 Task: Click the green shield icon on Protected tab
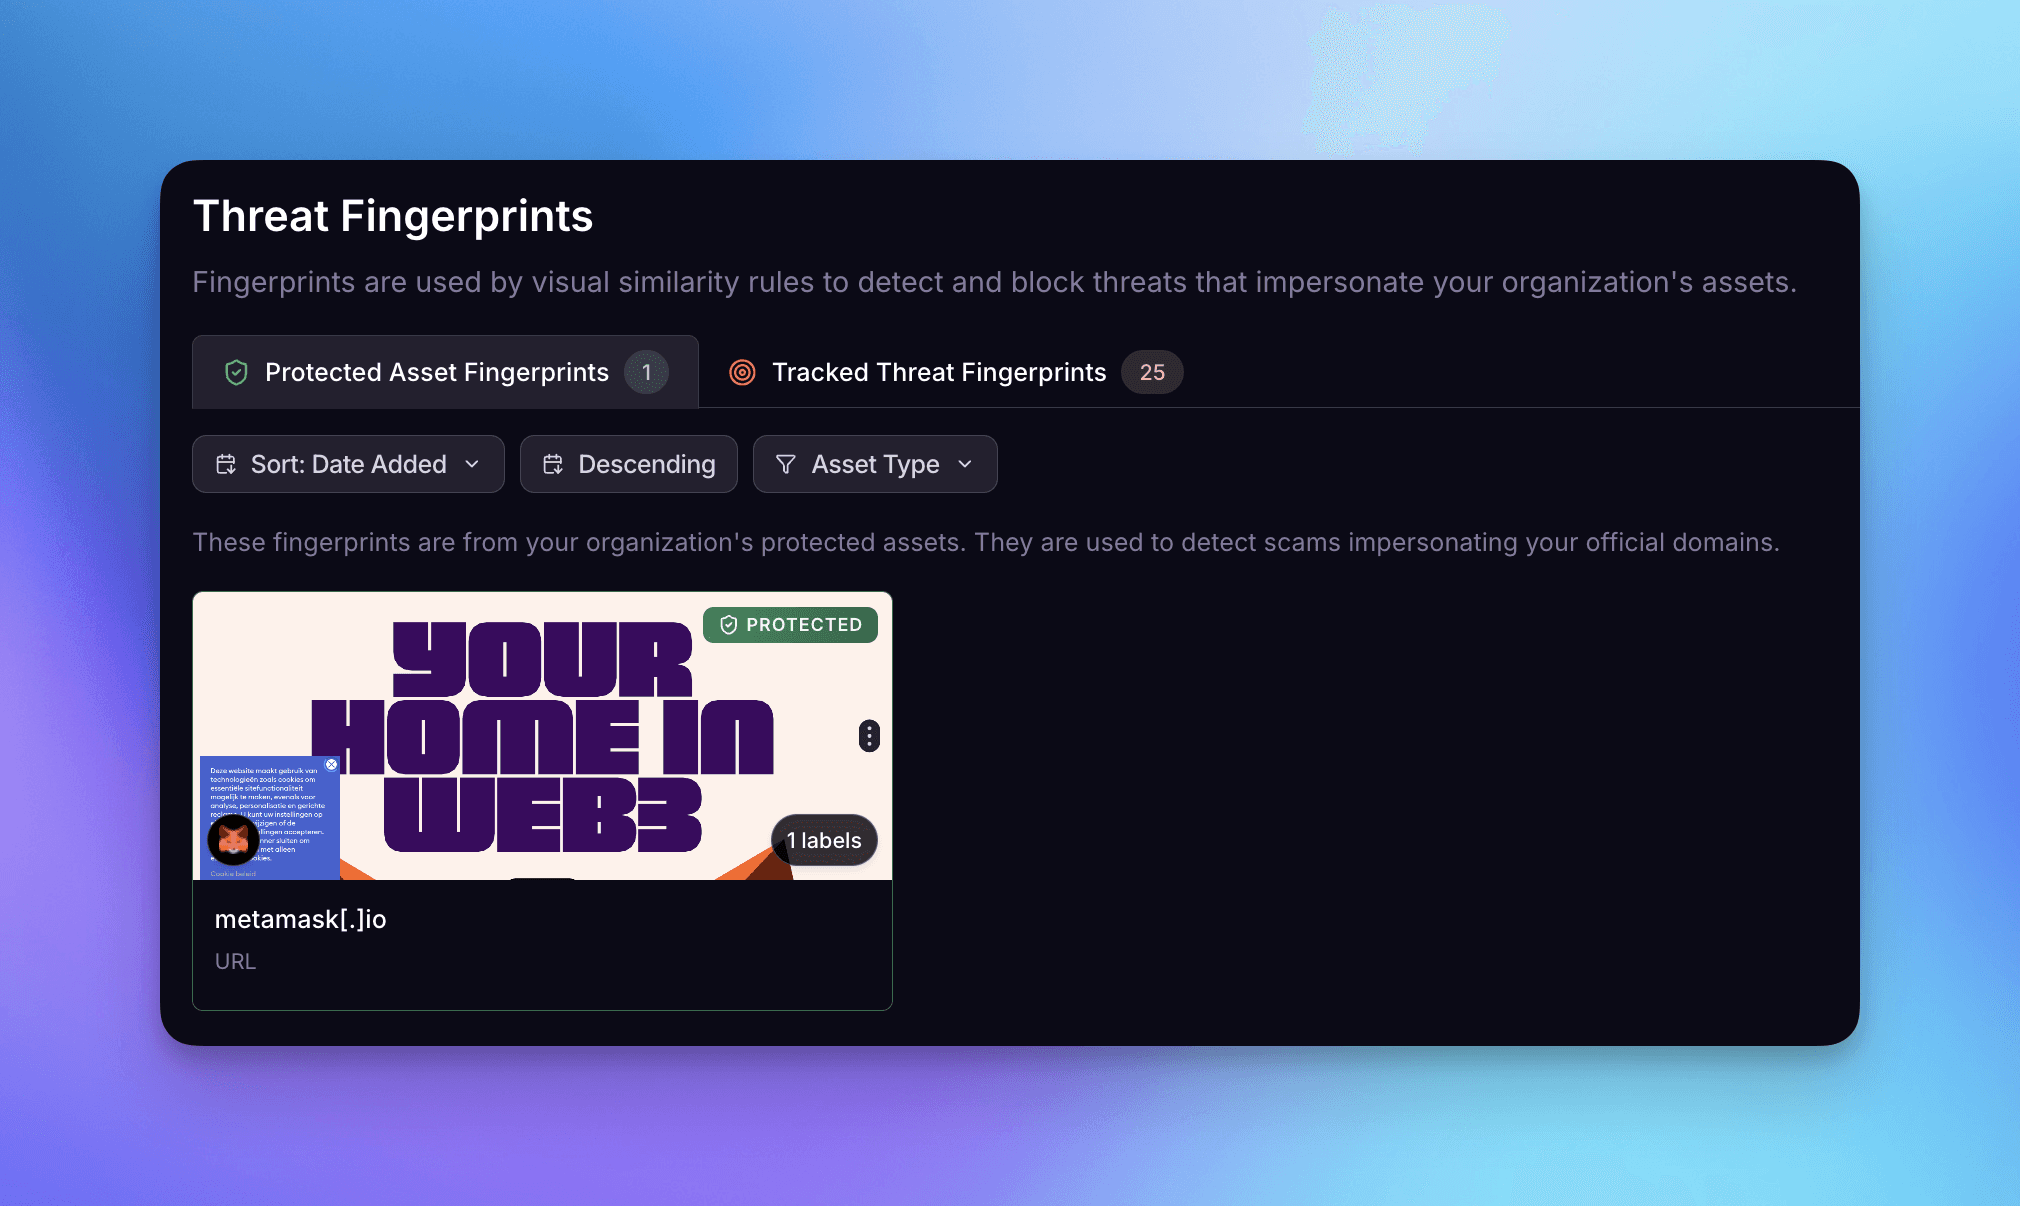click(x=236, y=373)
